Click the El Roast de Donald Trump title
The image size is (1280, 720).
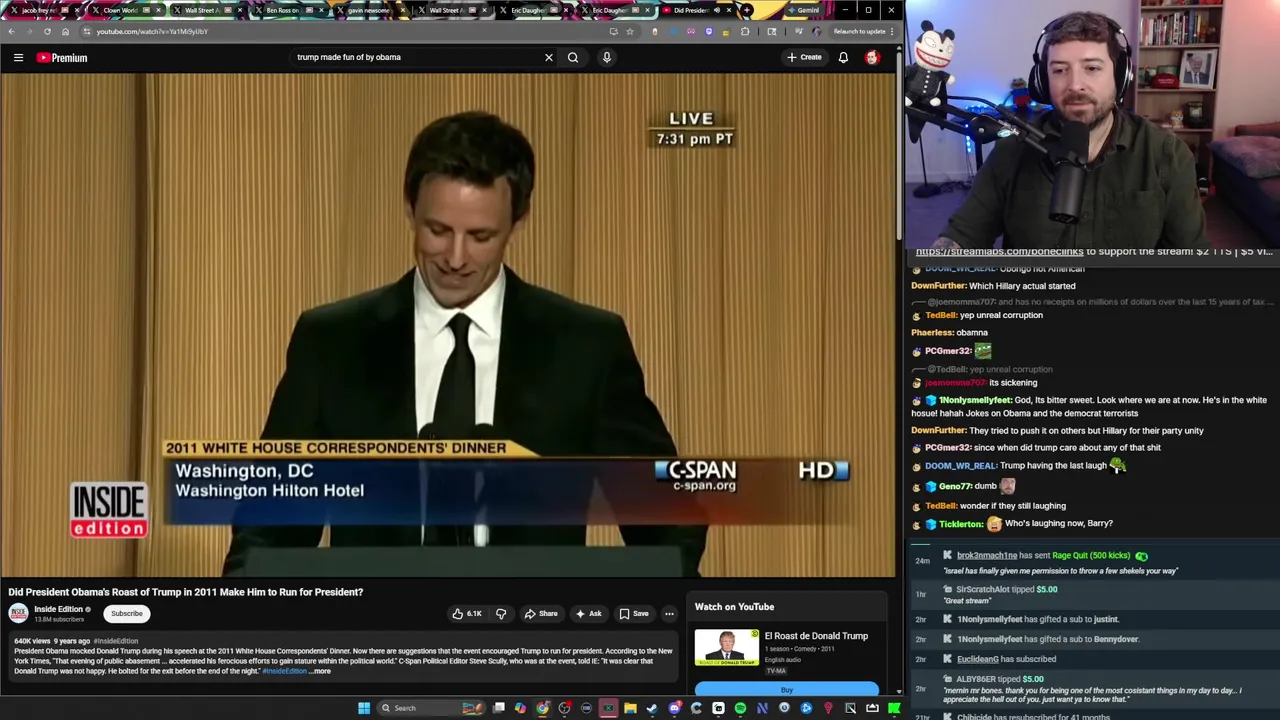tap(816, 636)
